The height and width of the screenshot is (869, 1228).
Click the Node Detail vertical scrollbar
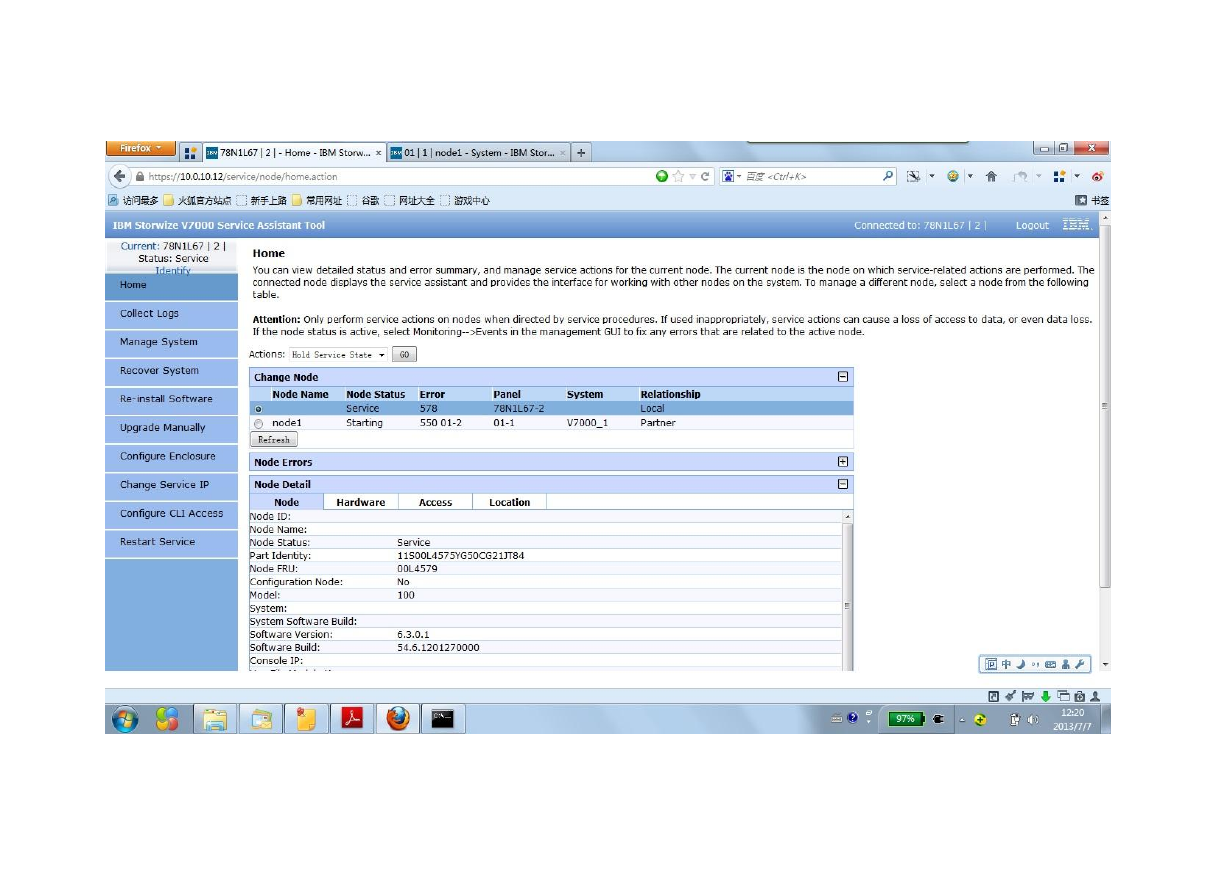coord(848,590)
